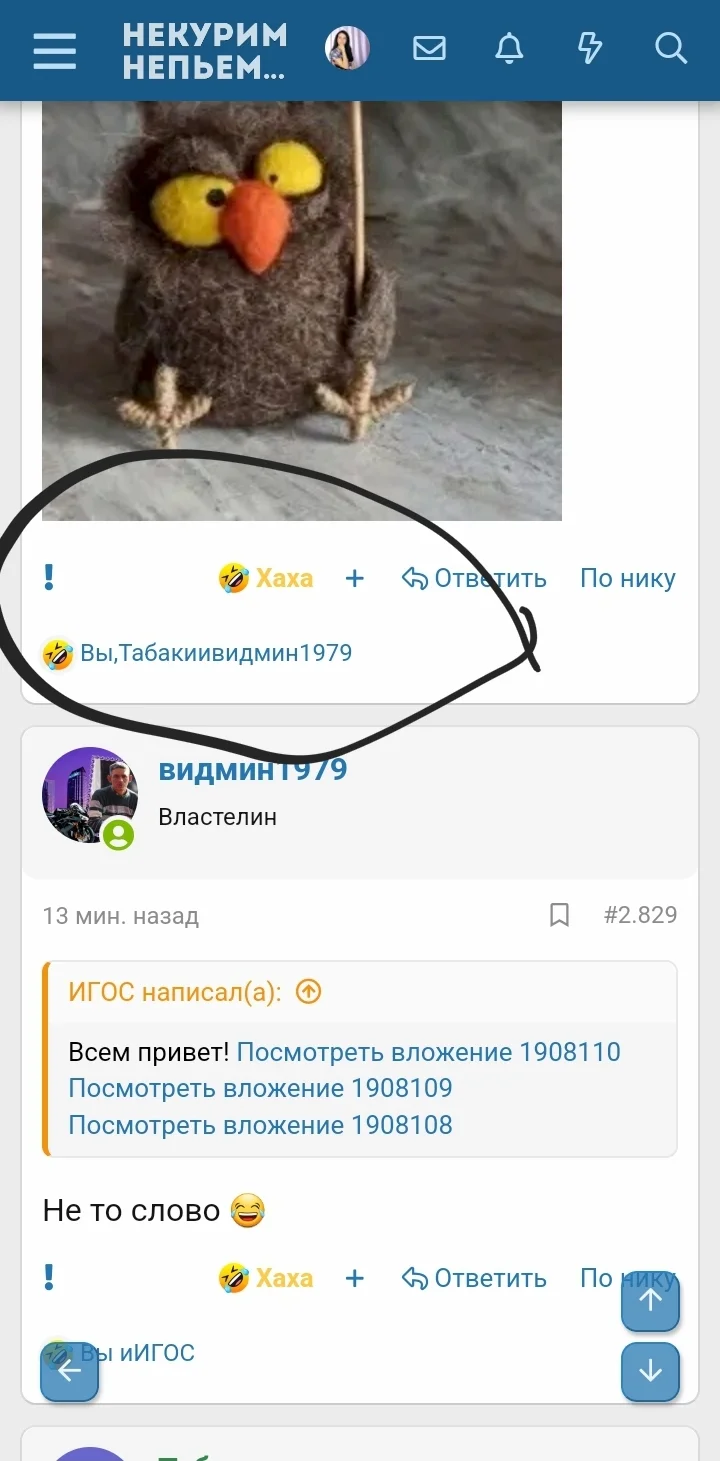Open Посмотреть вложение 1908109 link
Screen dimensions: 720x1461
pyautogui.click(x=260, y=1088)
